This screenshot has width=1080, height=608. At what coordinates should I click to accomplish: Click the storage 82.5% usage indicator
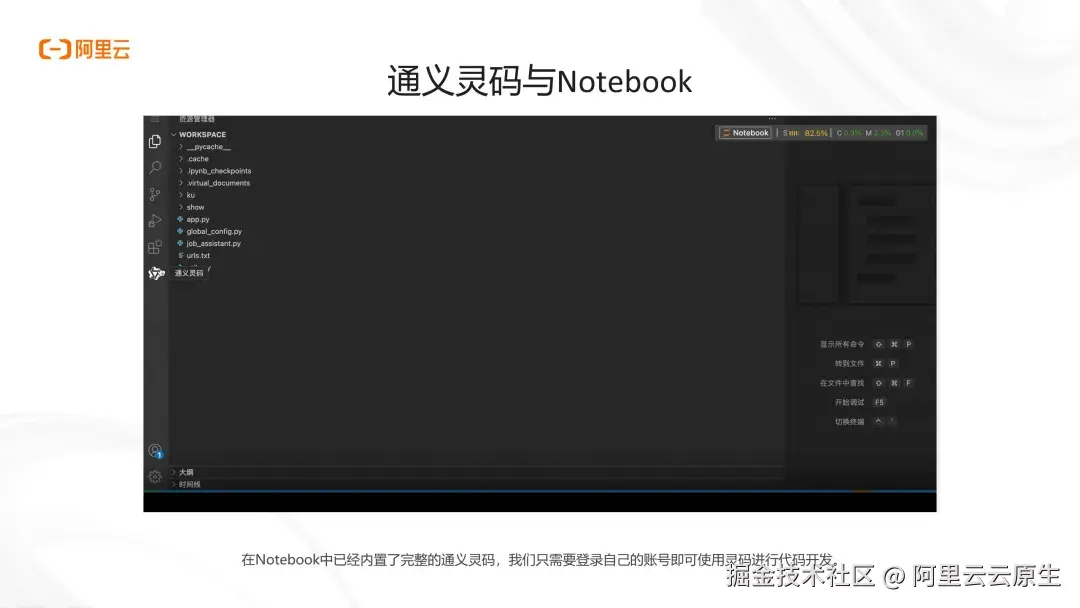click(804, 133)
